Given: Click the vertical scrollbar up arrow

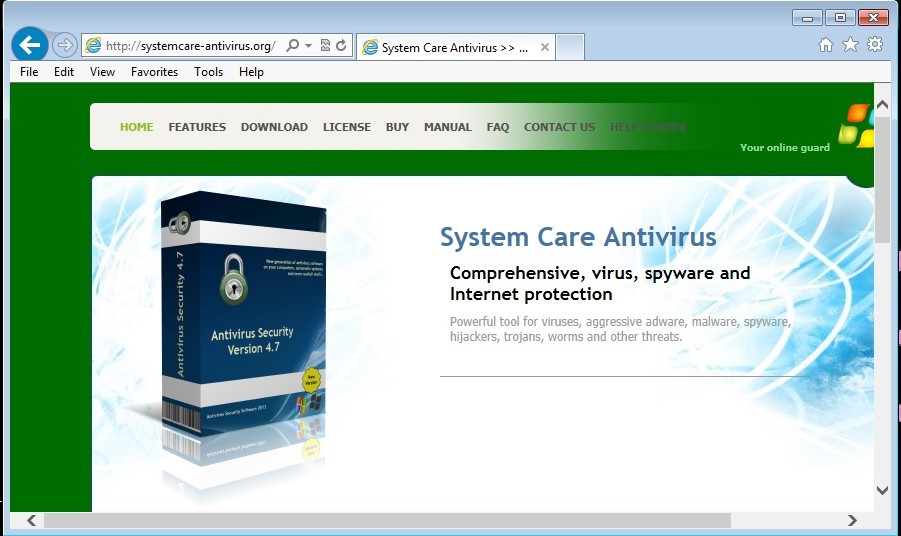Looking at the screenshot, I should click(882, 105).
